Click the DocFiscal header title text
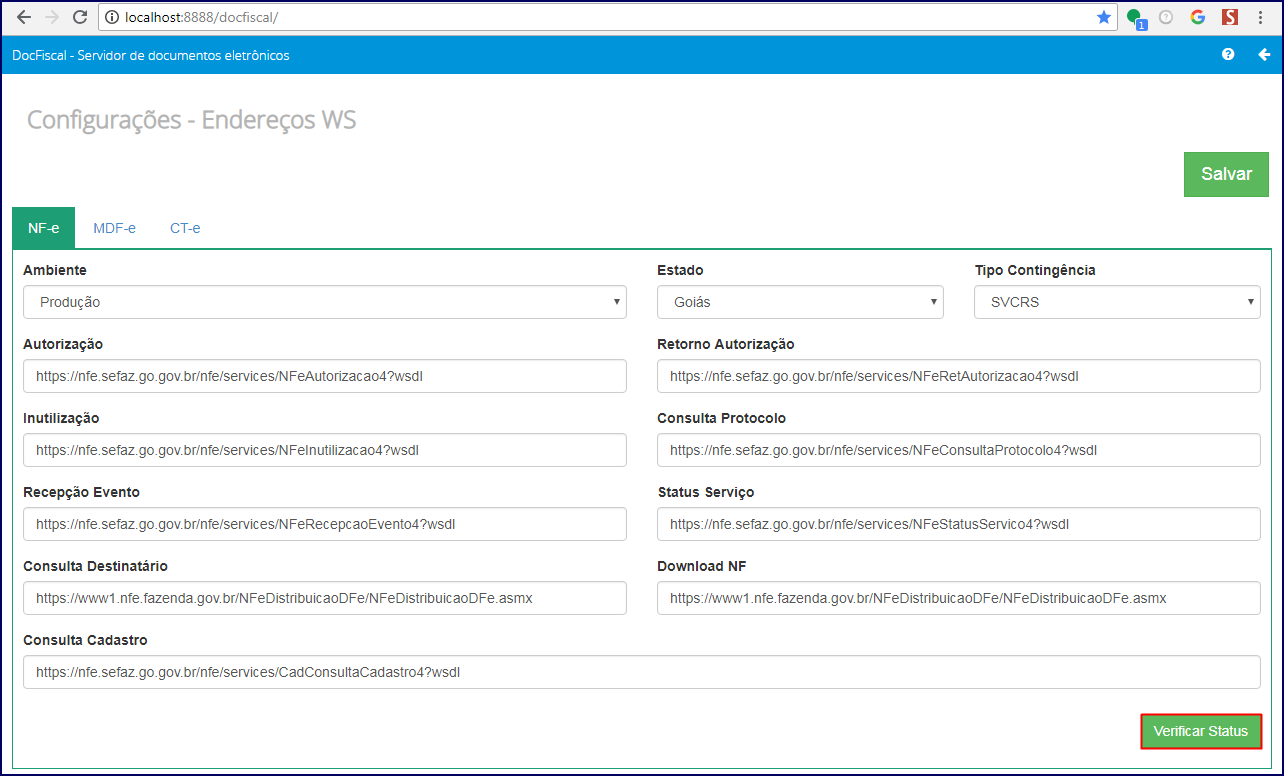Viewport: 1284px width, 776px height. [151, 55]
